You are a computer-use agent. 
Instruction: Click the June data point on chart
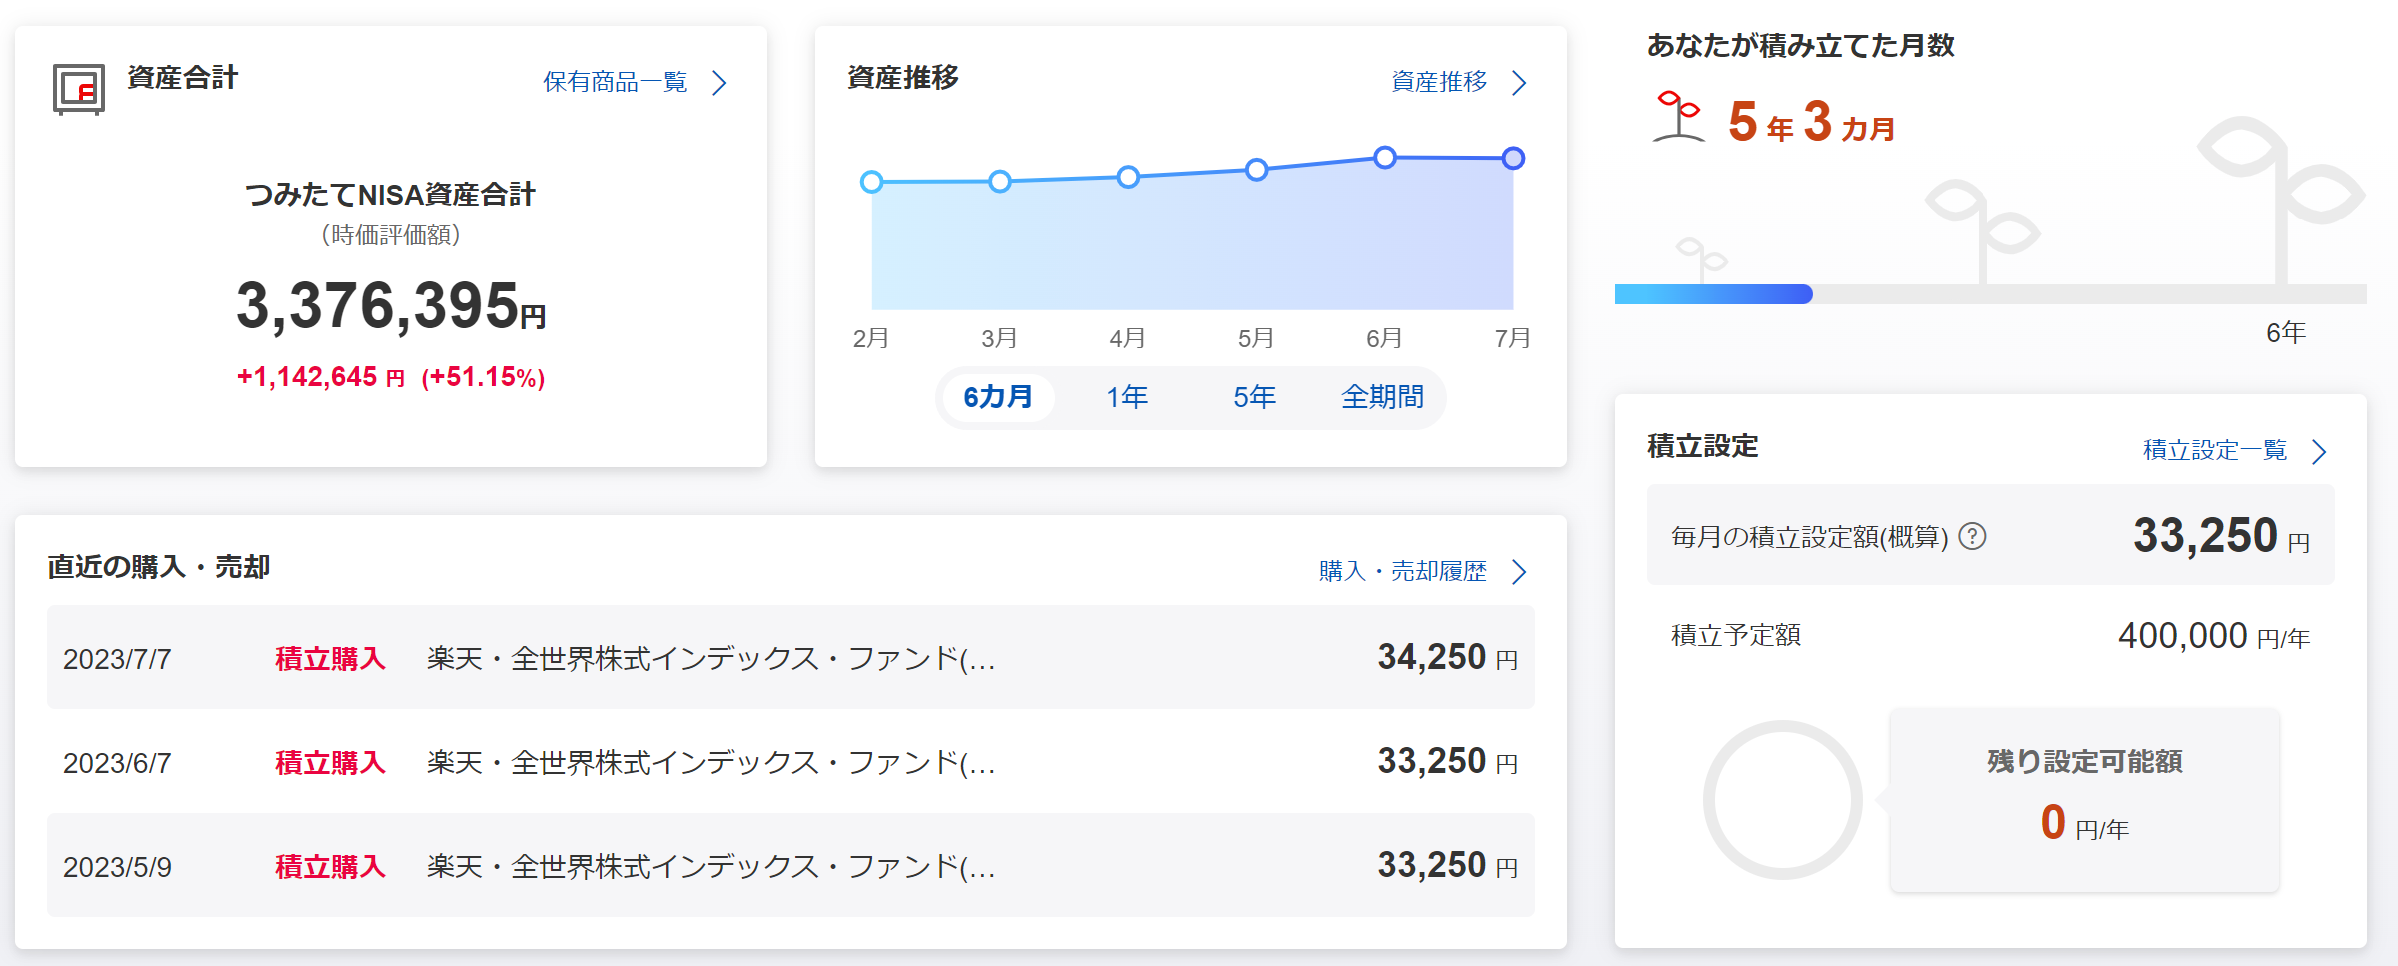(1385, 158)
